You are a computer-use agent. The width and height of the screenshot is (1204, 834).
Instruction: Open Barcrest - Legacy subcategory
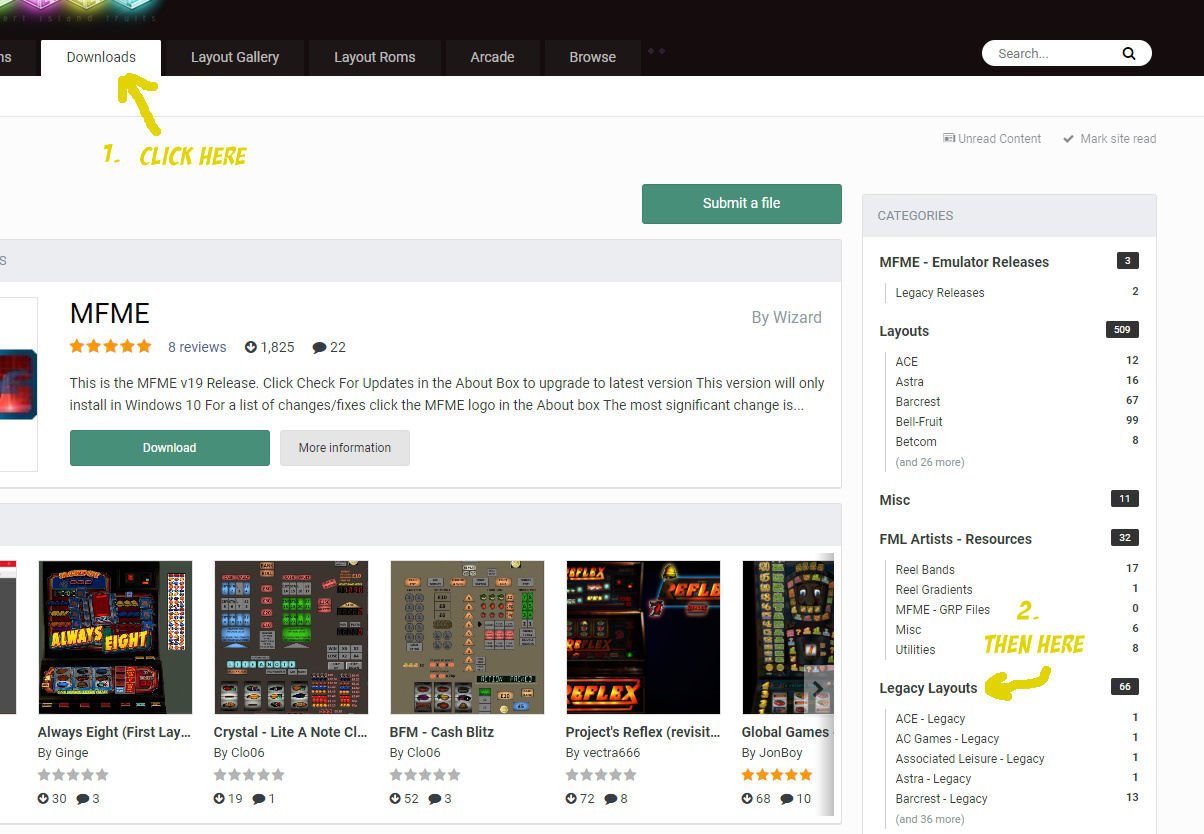point(941,799)
